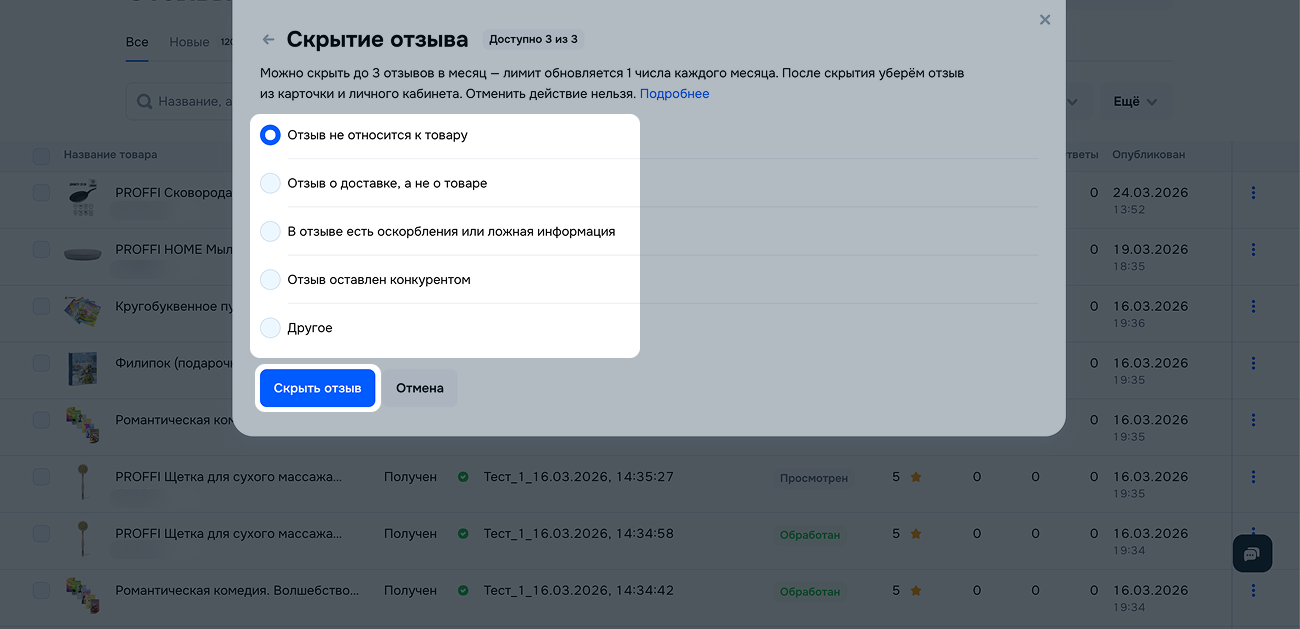The image size is (1300, 629).
Task: Expand the Ещё dropdown filter
Action: tap(1135, 102)
